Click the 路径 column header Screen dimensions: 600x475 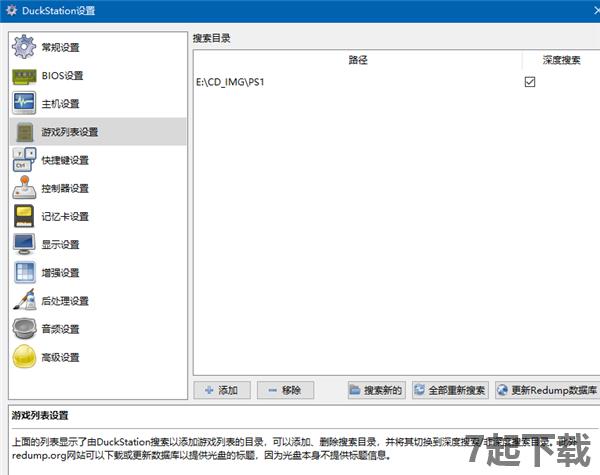tap(358, 60)
